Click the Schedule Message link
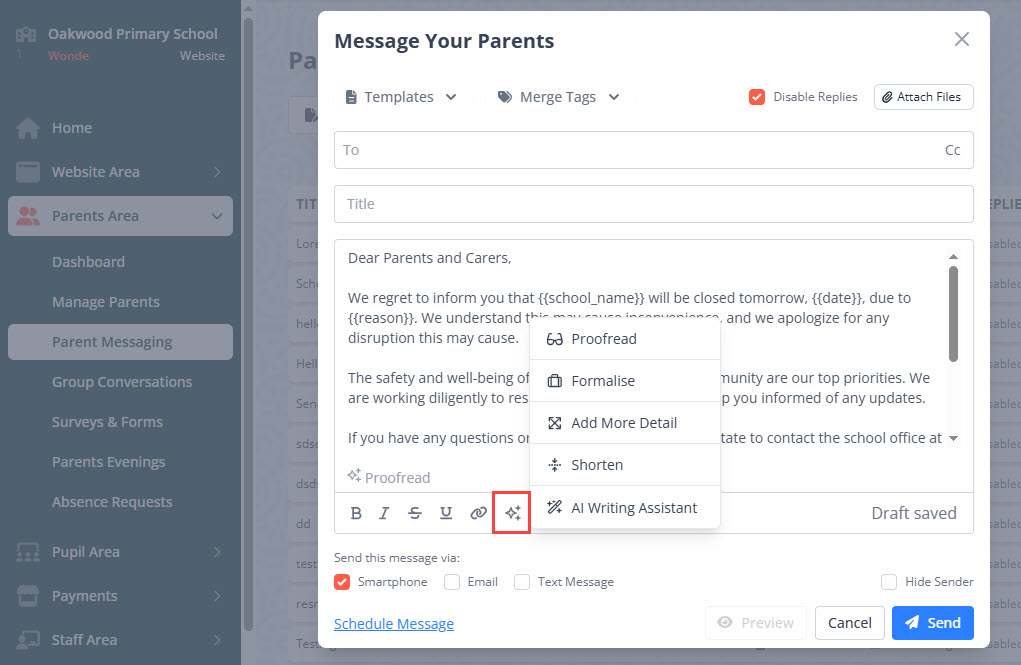Screen dimensions: 1021x665 tap(394, 624)
